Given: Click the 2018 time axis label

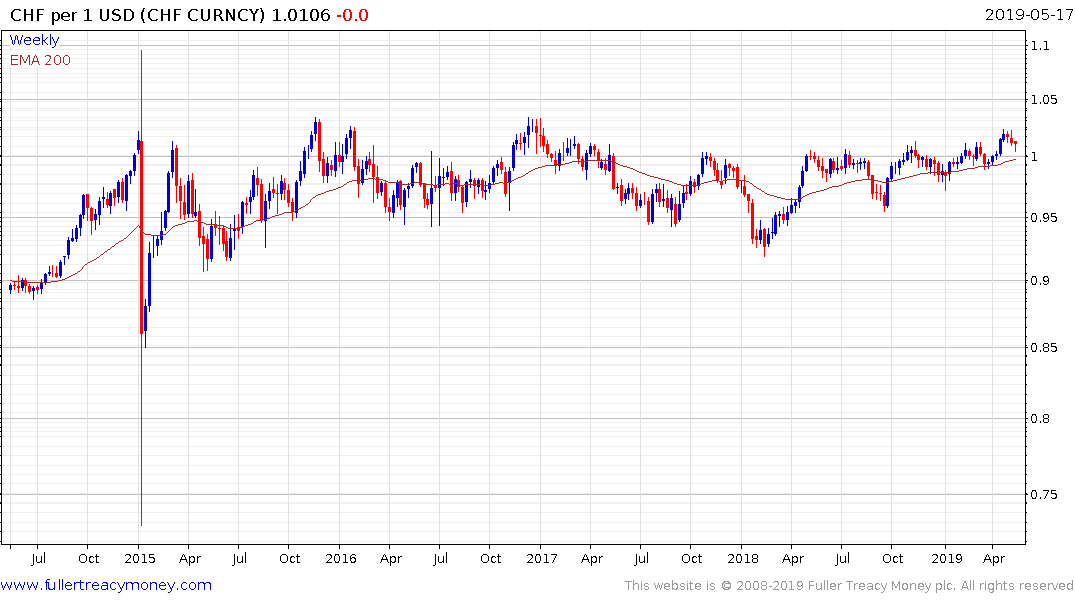Looking at the screenshot, I should tap(743, 559).
